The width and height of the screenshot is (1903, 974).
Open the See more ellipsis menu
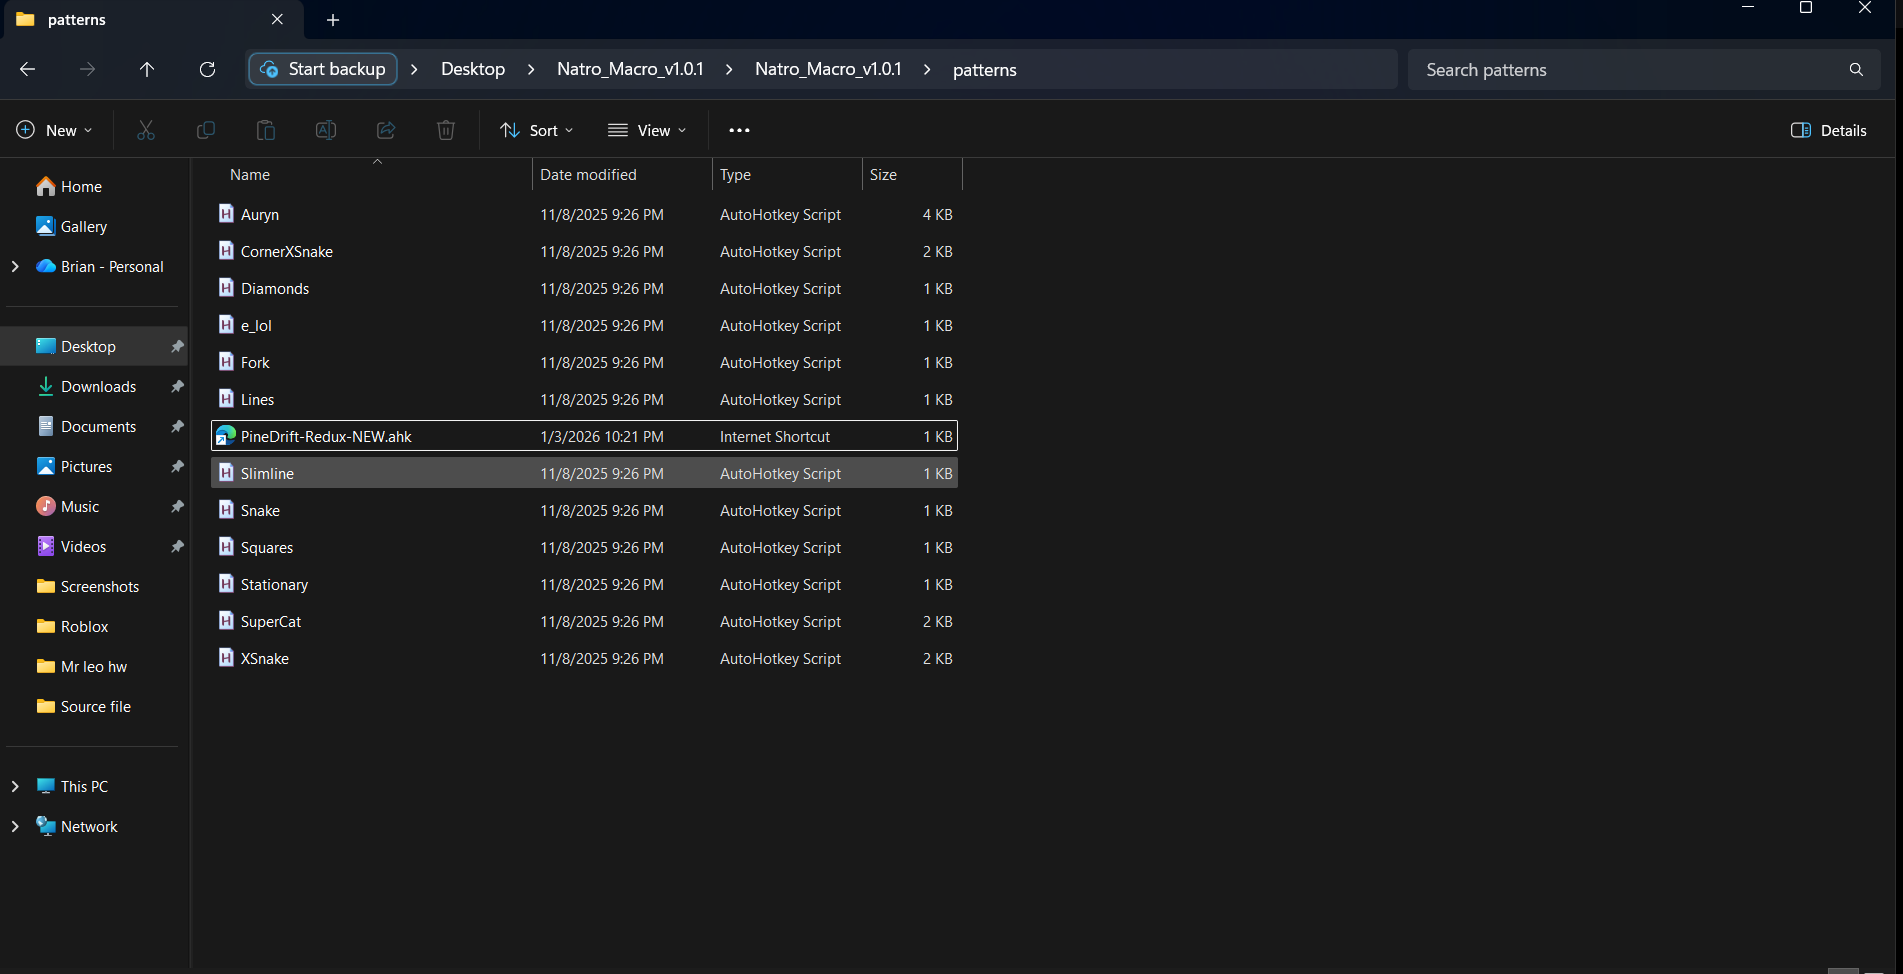(x=740, y=130)
